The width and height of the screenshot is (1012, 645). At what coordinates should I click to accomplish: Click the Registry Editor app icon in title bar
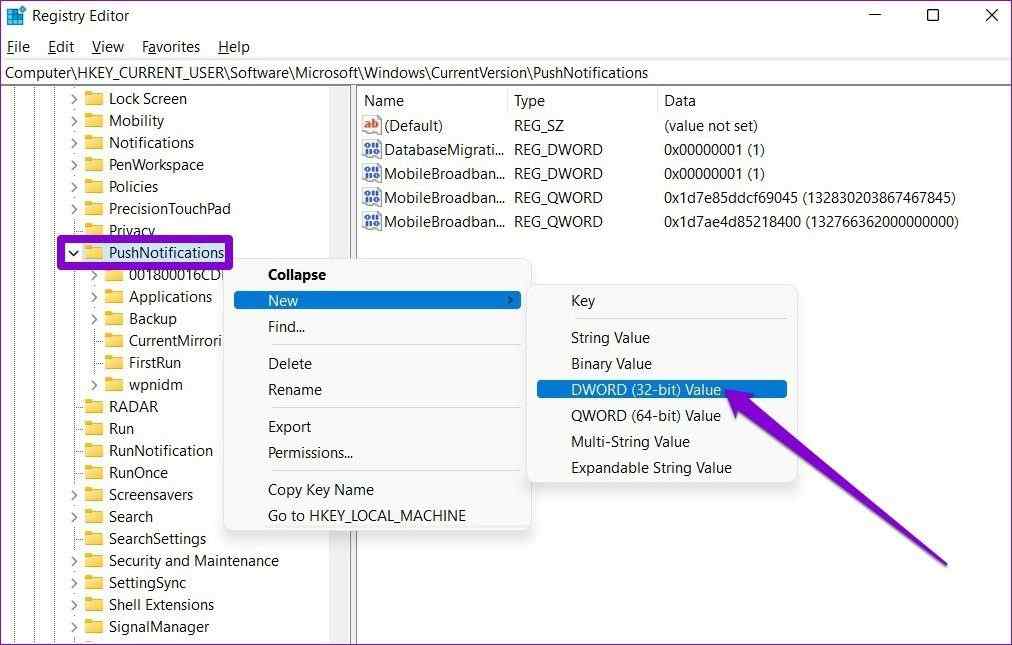point(15,15)
